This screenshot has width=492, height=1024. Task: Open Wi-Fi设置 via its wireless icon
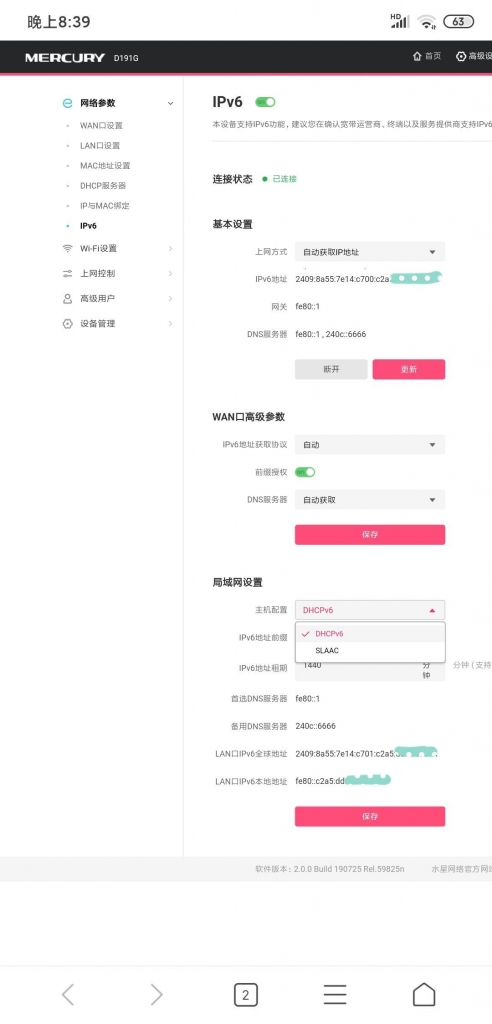coord(67,248)
